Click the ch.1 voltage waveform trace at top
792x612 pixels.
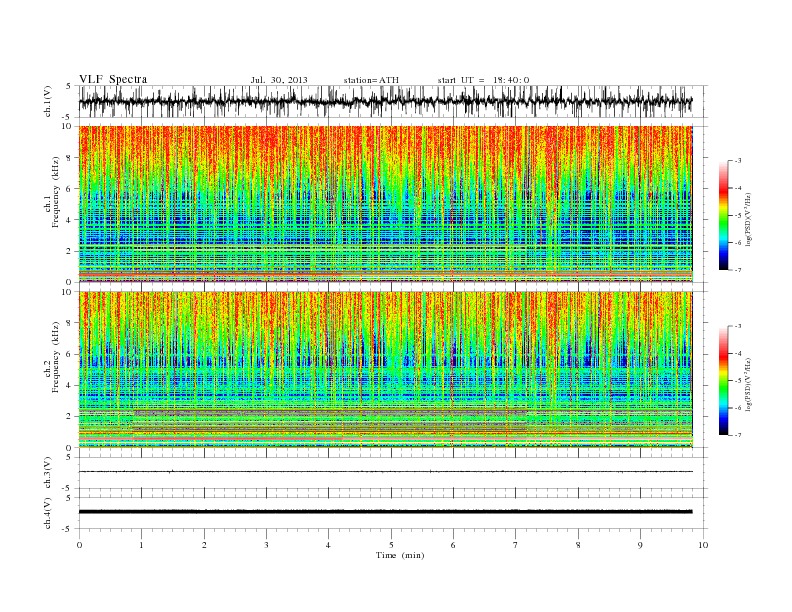(385, 101)
